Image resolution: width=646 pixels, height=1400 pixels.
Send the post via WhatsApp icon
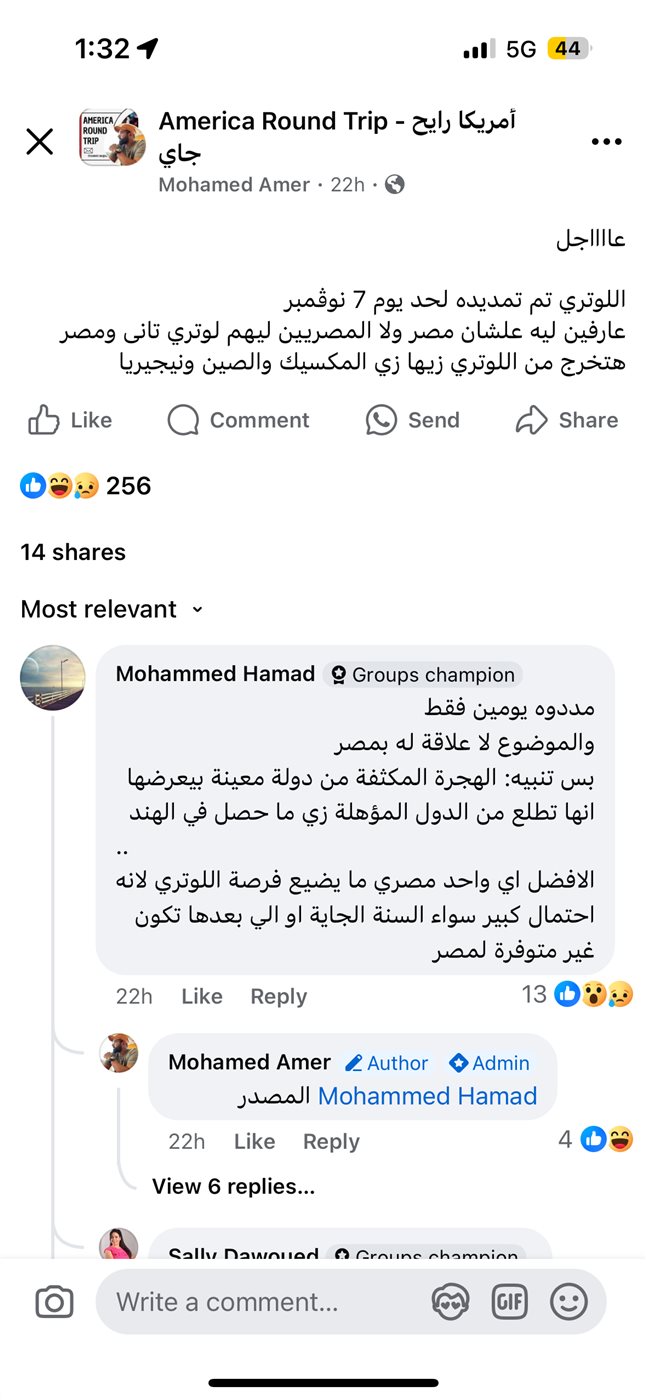(x=381, y=420)
